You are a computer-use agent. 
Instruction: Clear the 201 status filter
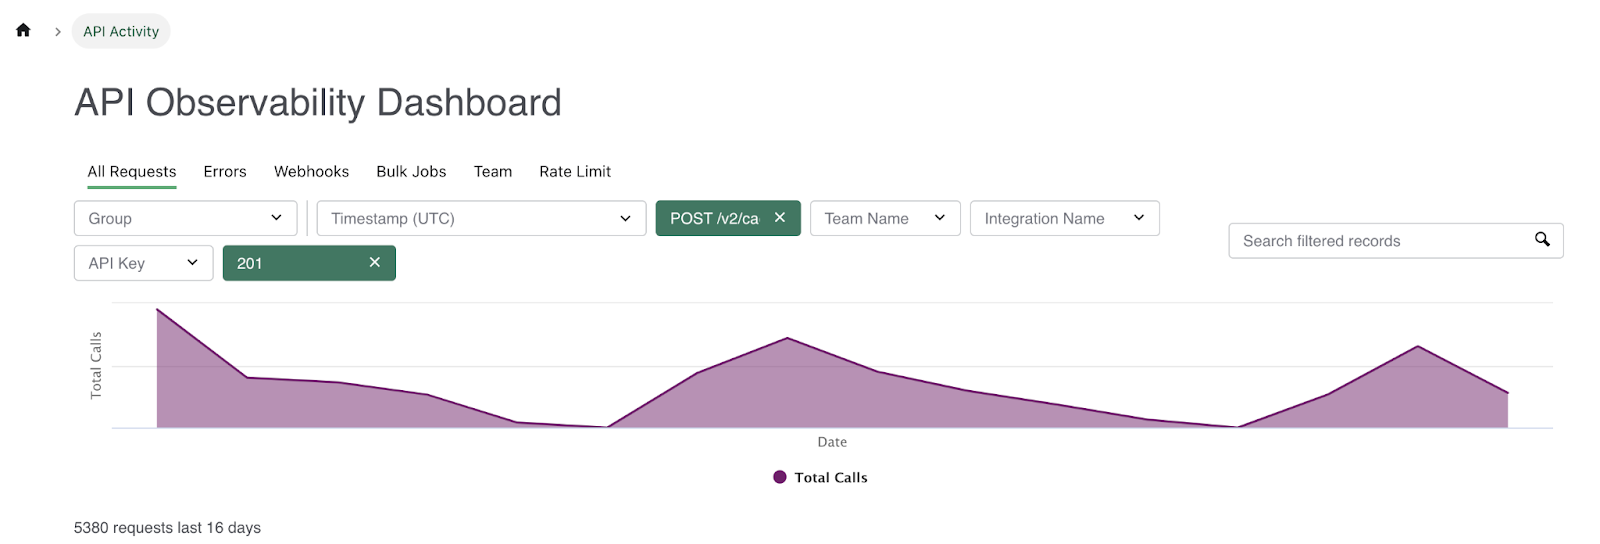point(375,262)
